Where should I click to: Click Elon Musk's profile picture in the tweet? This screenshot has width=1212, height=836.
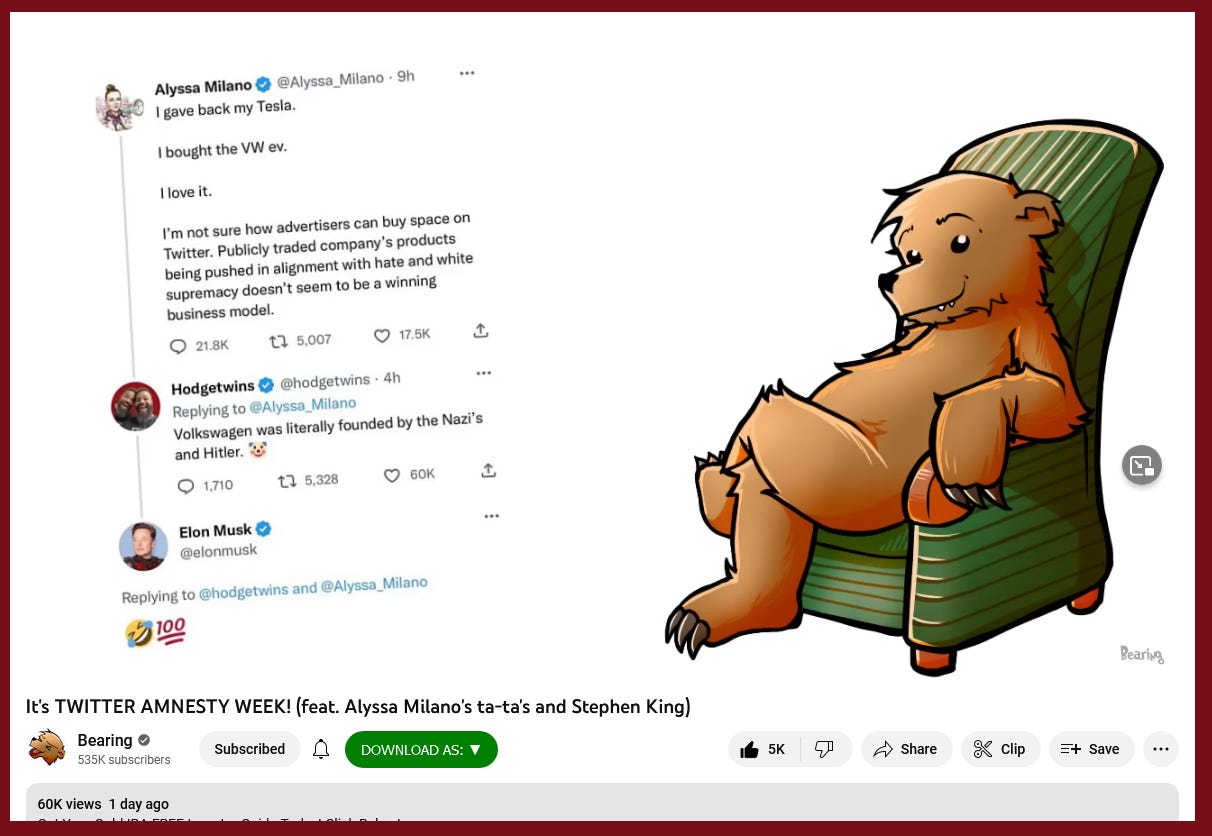click(143, 546)
